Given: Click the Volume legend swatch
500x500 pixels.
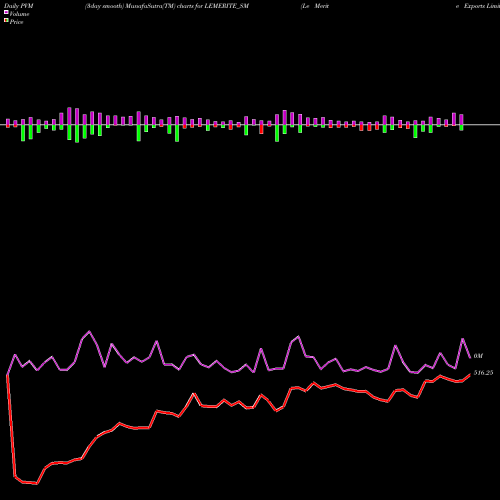Looking at the screenshot, I should coord(6,13).
